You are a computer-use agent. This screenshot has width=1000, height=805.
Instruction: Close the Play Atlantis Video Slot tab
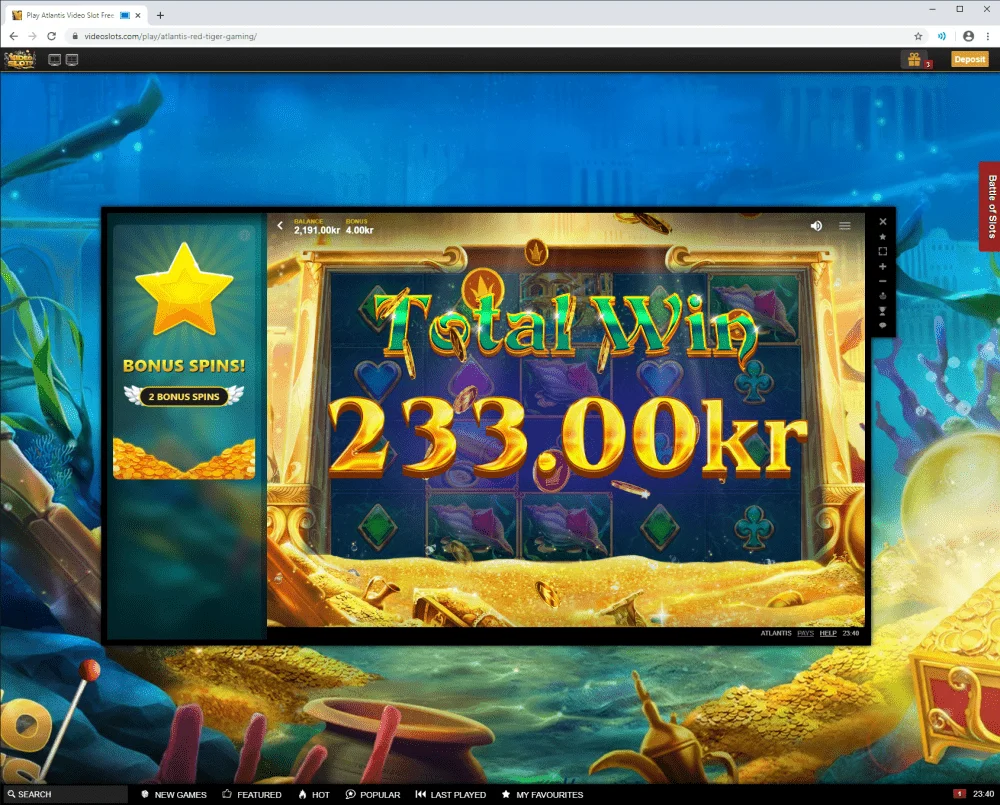[138, 15]
